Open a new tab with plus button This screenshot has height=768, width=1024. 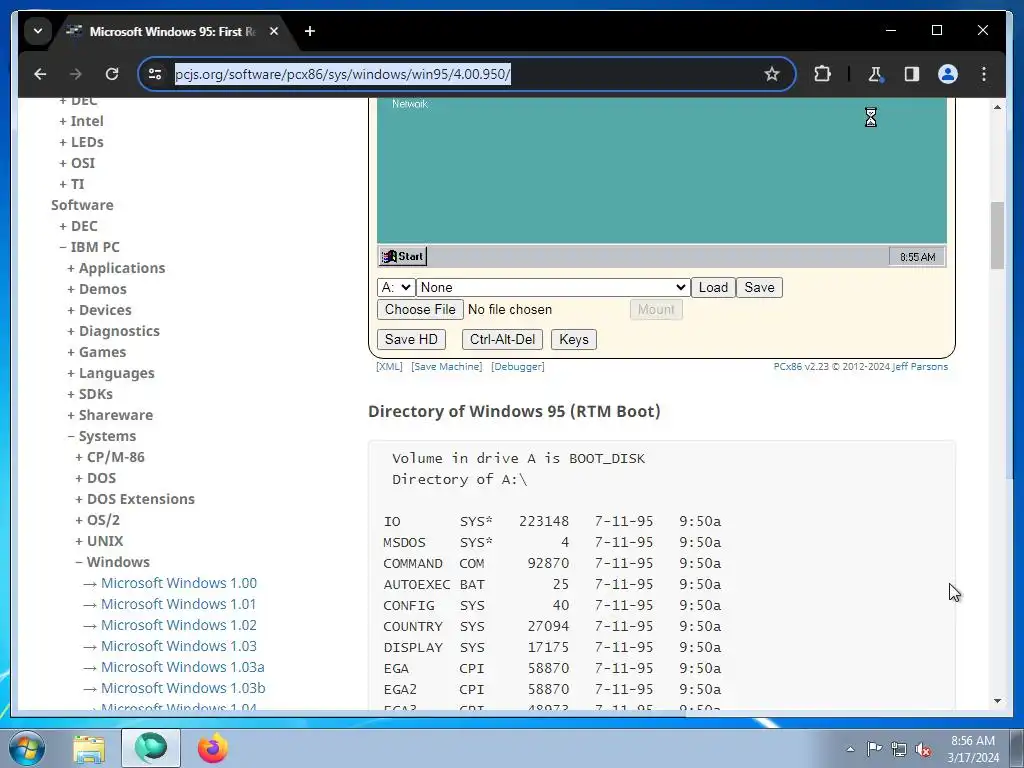310,31
